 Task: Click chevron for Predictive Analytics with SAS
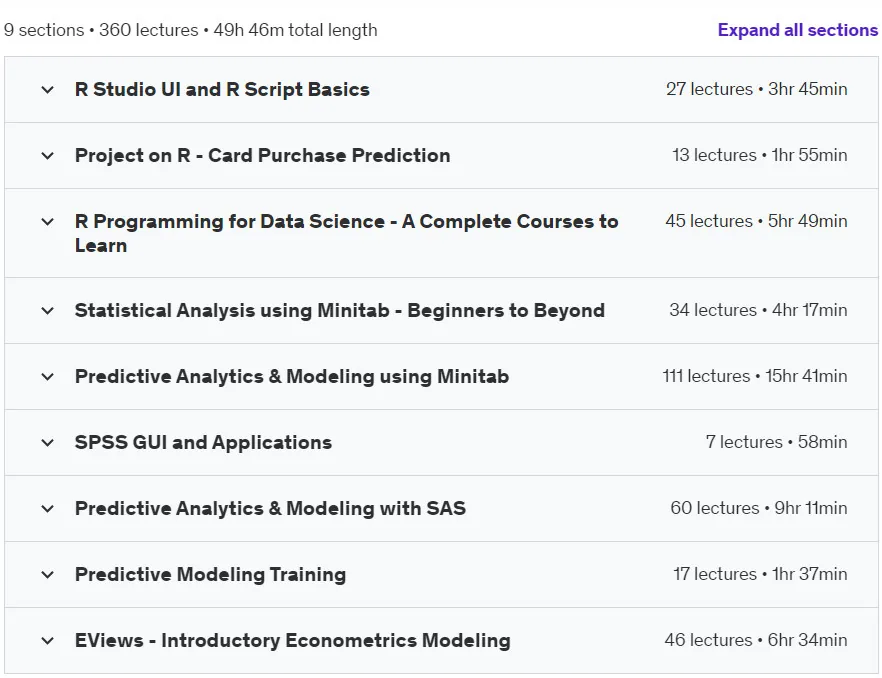(48, 509)
